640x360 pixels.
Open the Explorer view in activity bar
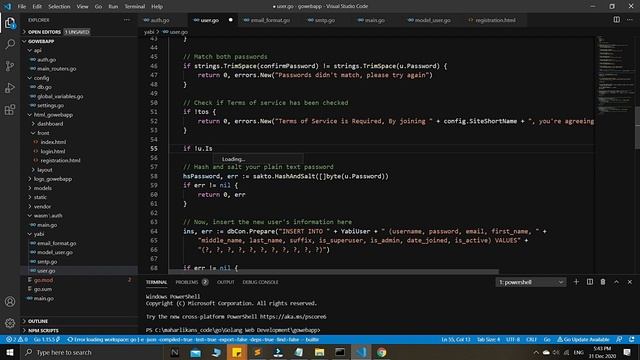point(10,23)
